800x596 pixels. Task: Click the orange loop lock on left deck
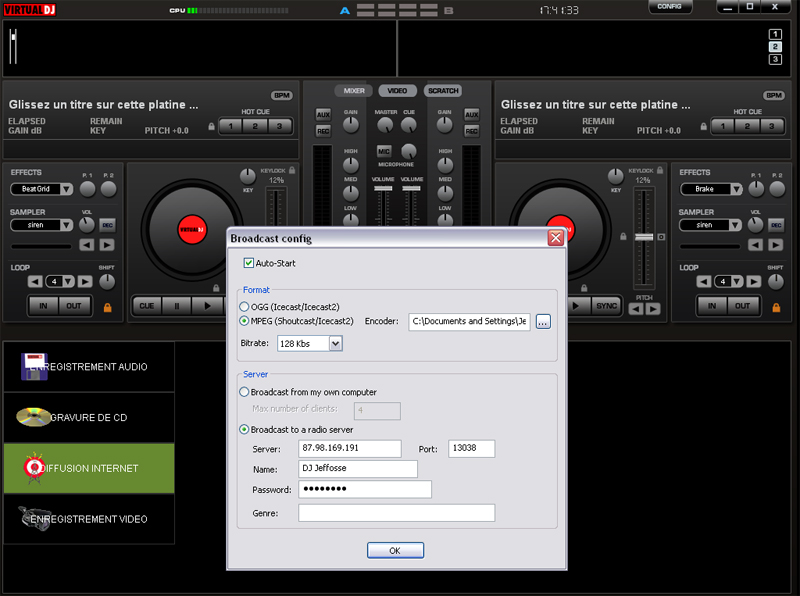108,307
